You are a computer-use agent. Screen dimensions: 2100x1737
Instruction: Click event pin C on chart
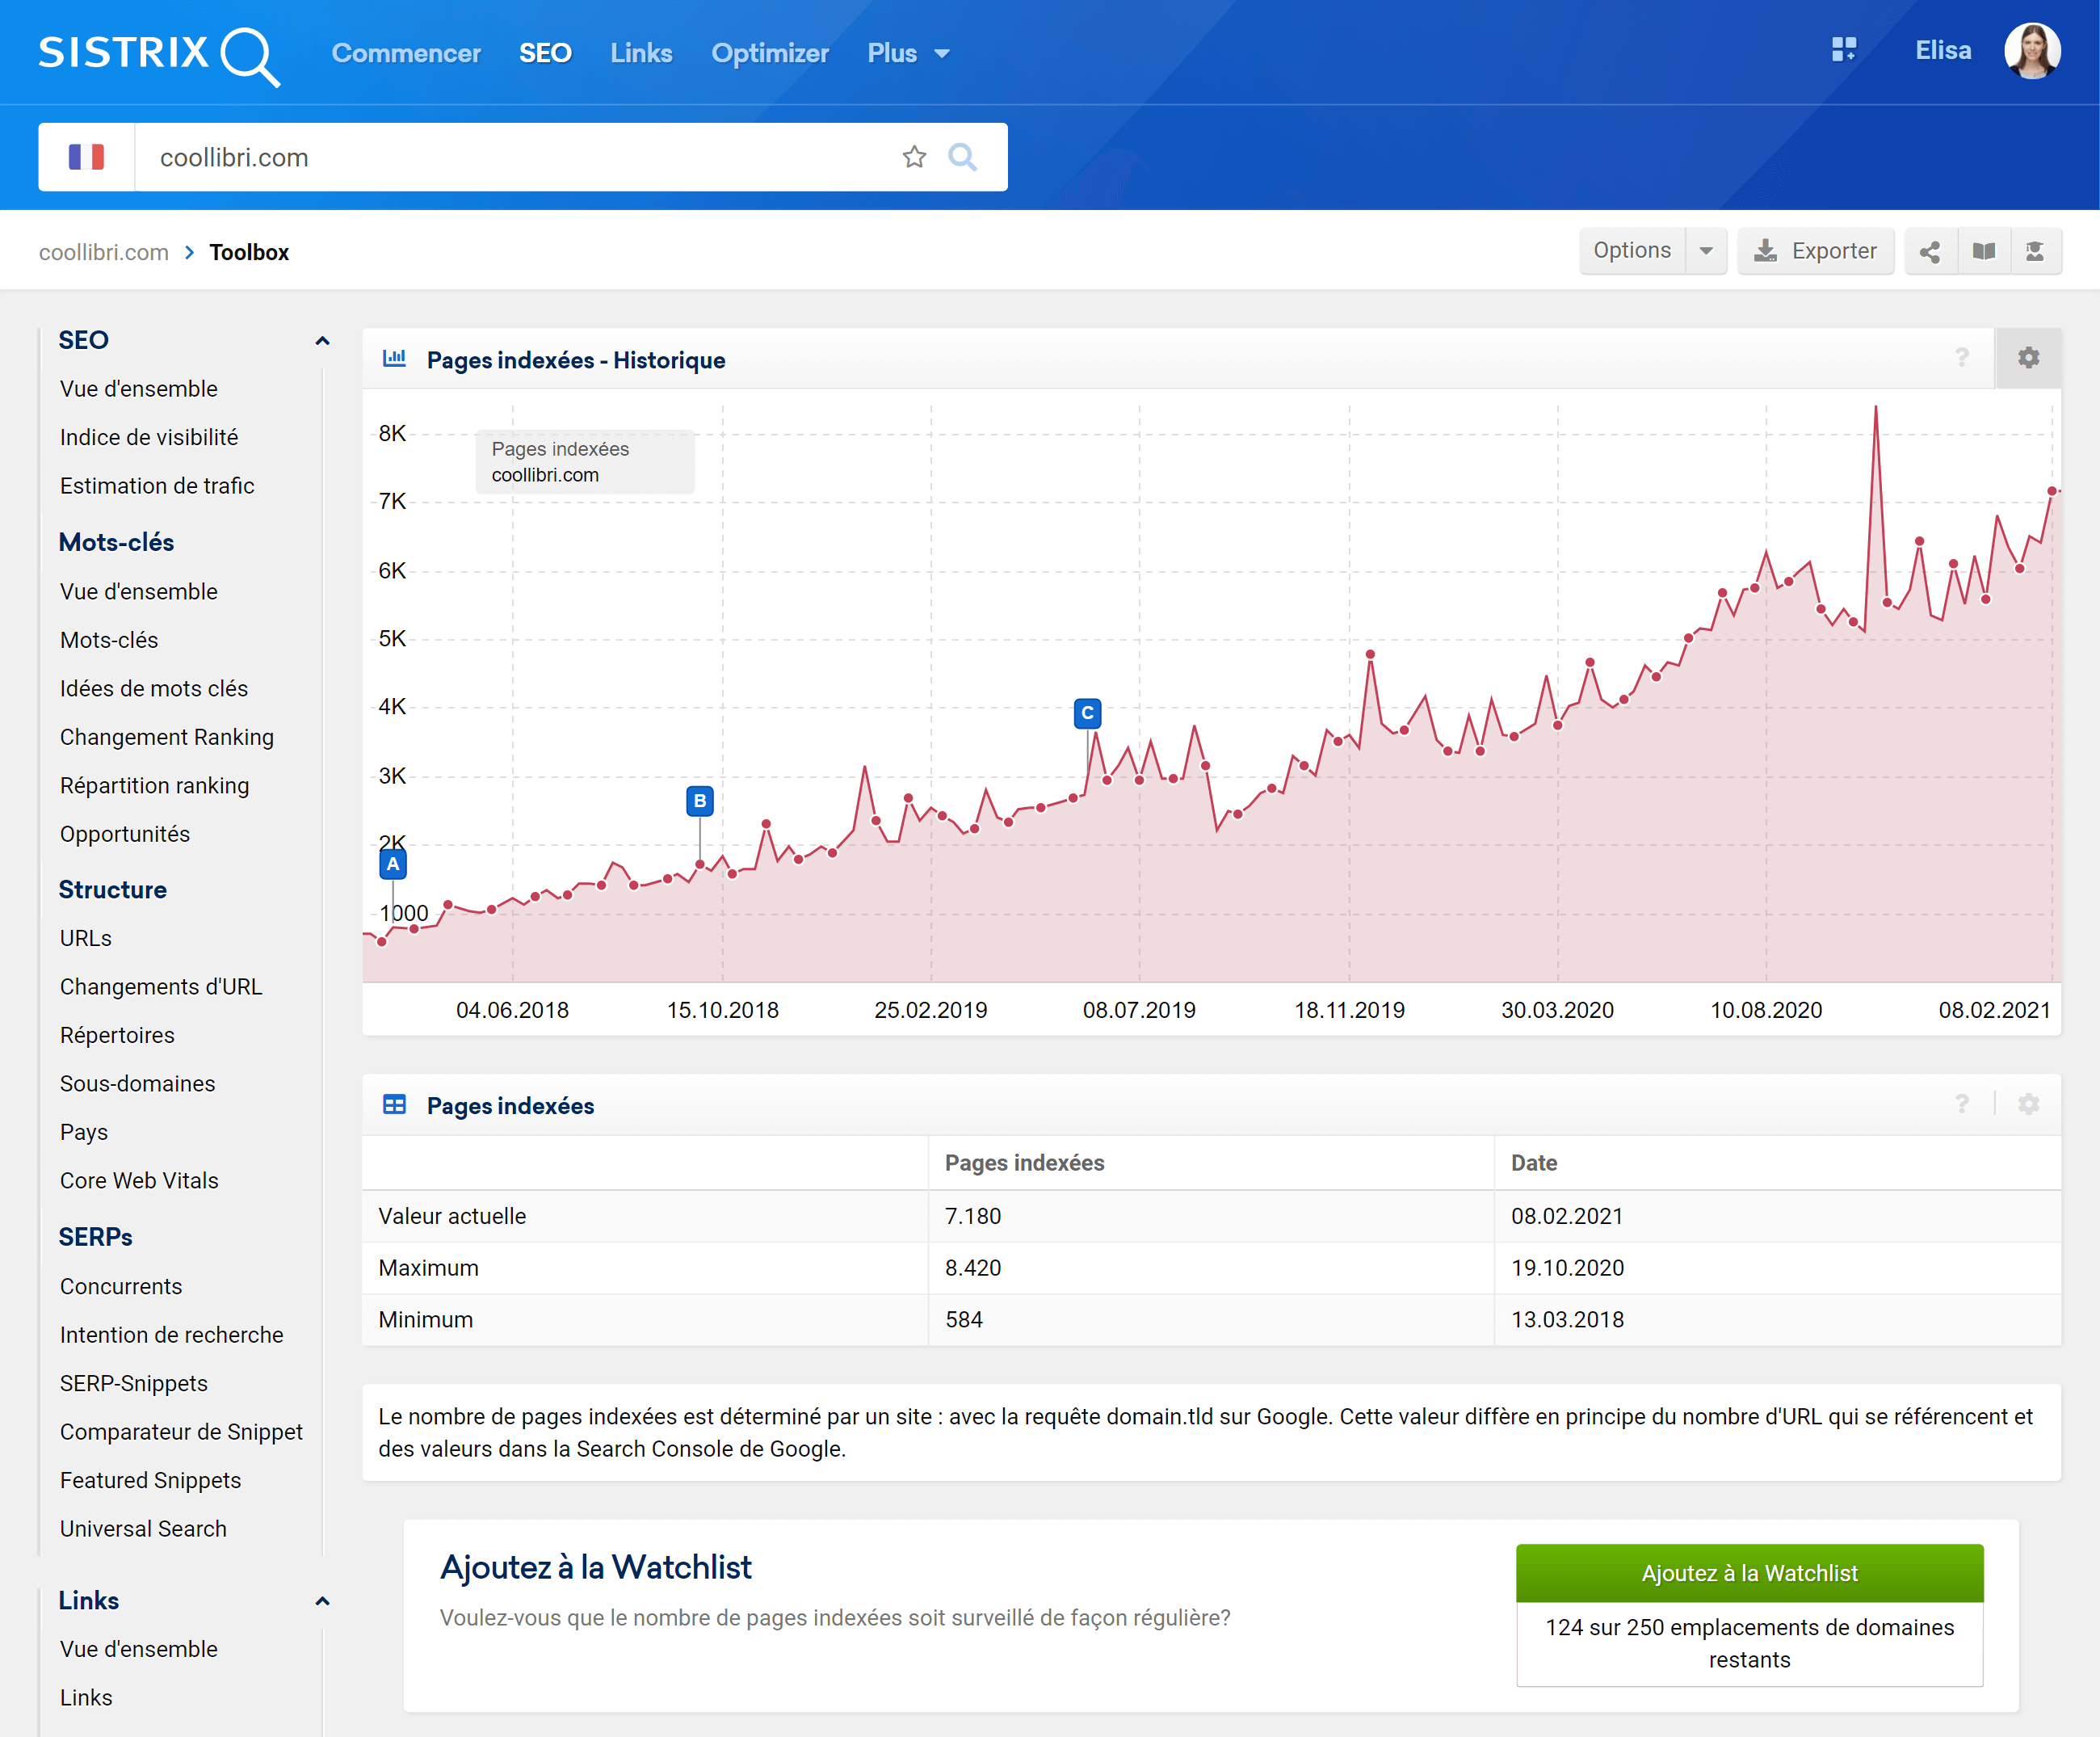pos(1088,713)
